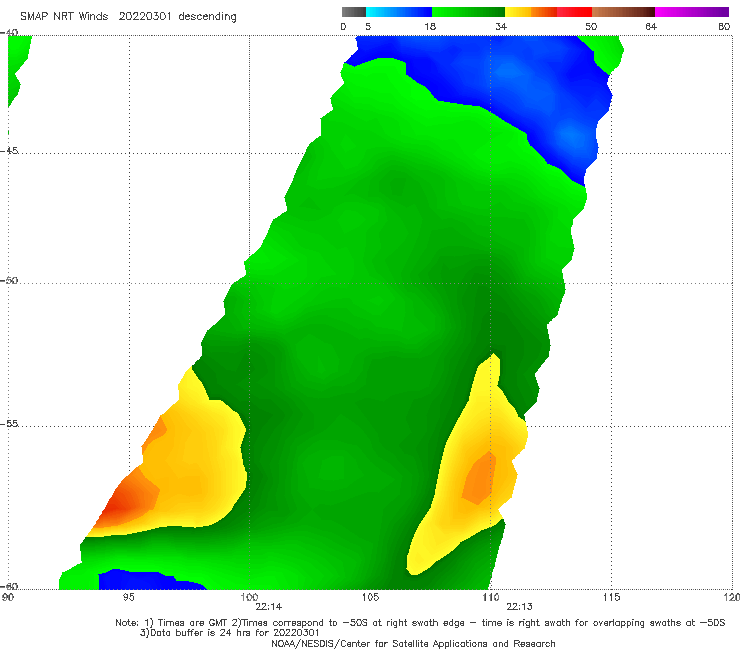The image size is (740, 650).
Task: Click the longitude label '115'
Action: (x=612, y=598)
